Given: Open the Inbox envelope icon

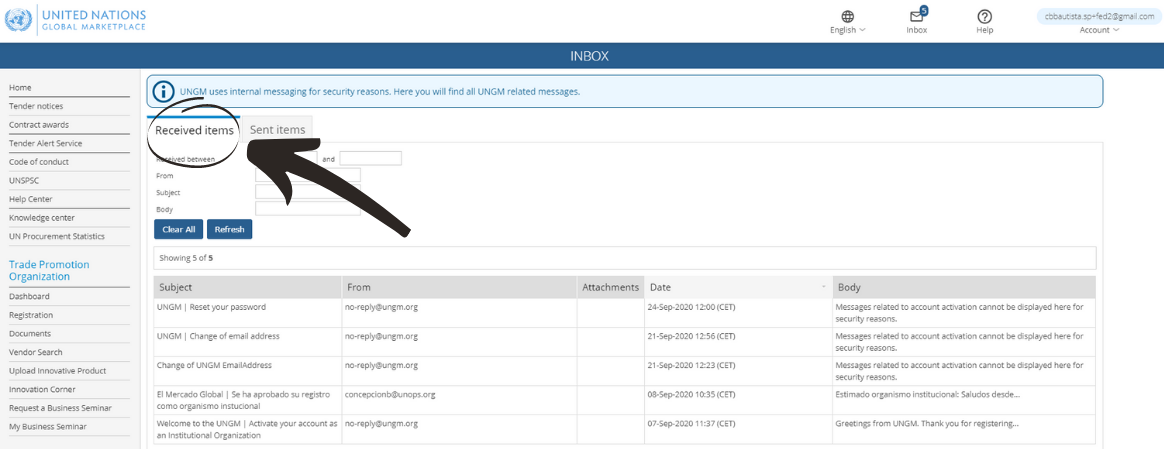Looking at the screenshot, I should [x=917, y=16].
